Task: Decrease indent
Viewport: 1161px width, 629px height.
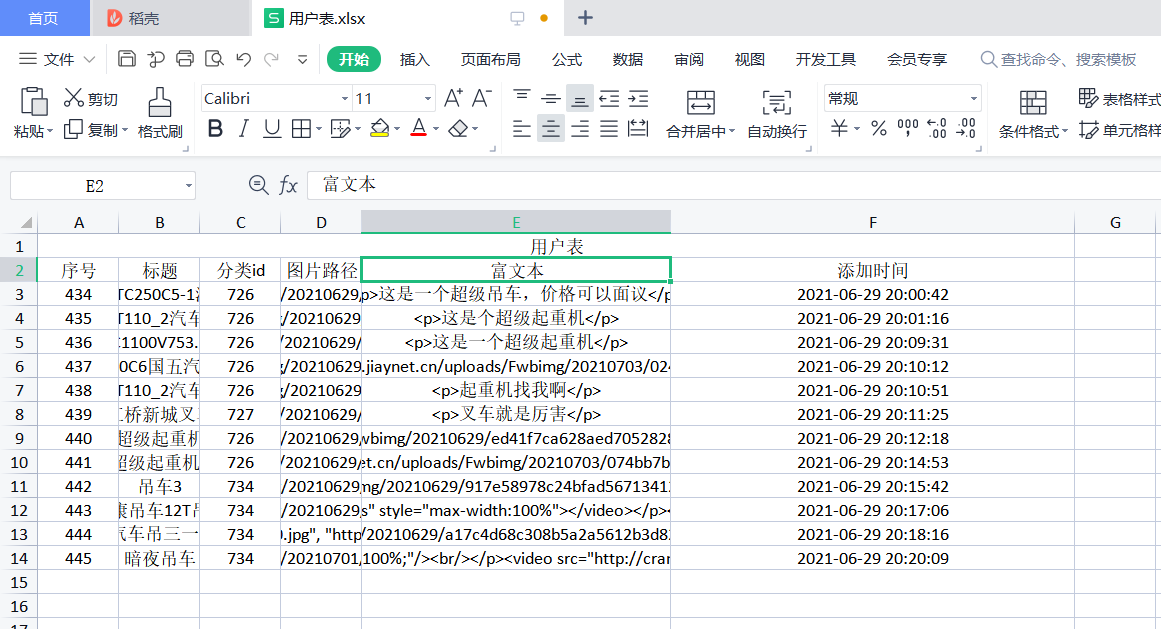Action: tap(609, 98)
